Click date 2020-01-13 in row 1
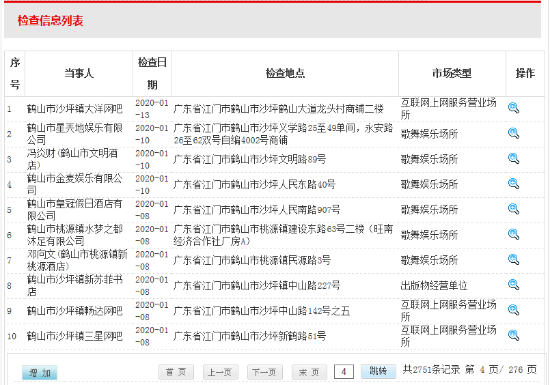550x385 pixels. [152, 109]
